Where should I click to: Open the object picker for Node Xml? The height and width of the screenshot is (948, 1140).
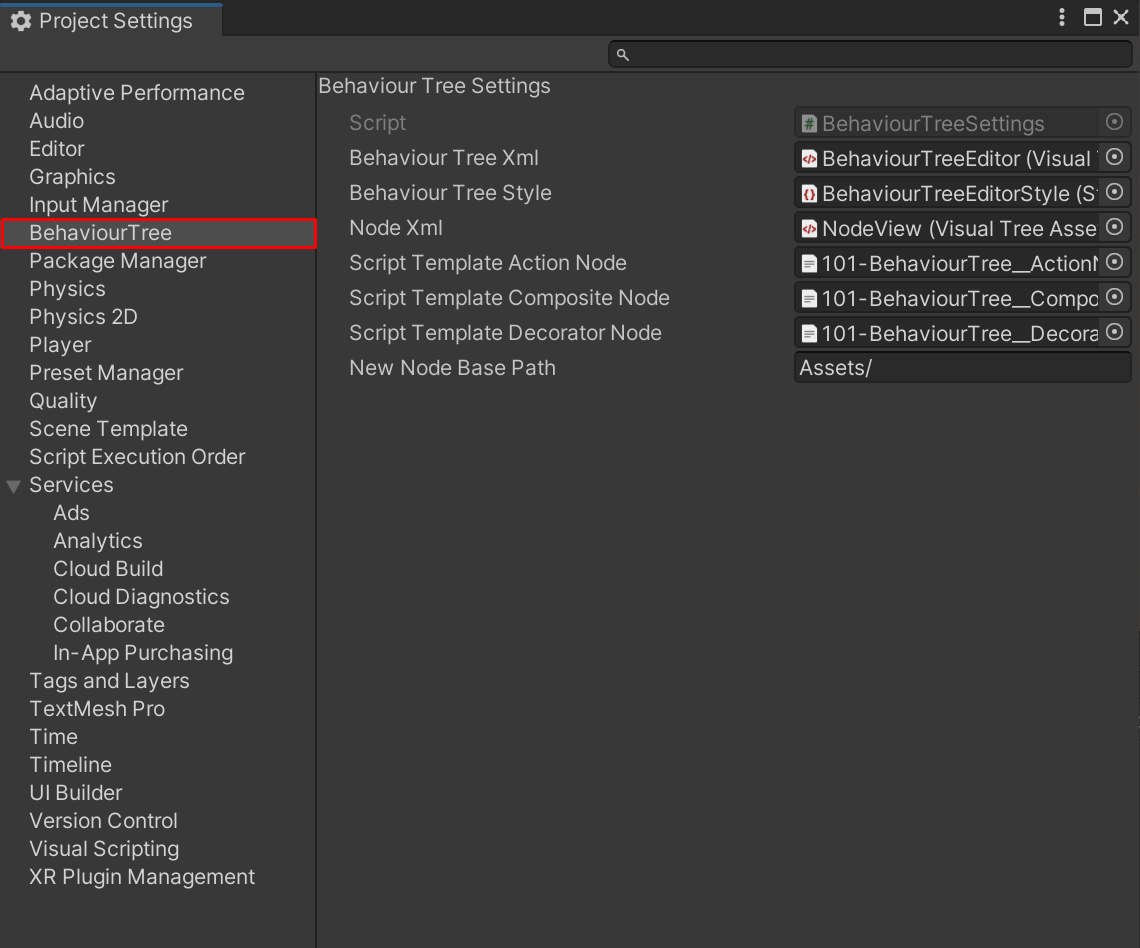(1114, 227)
